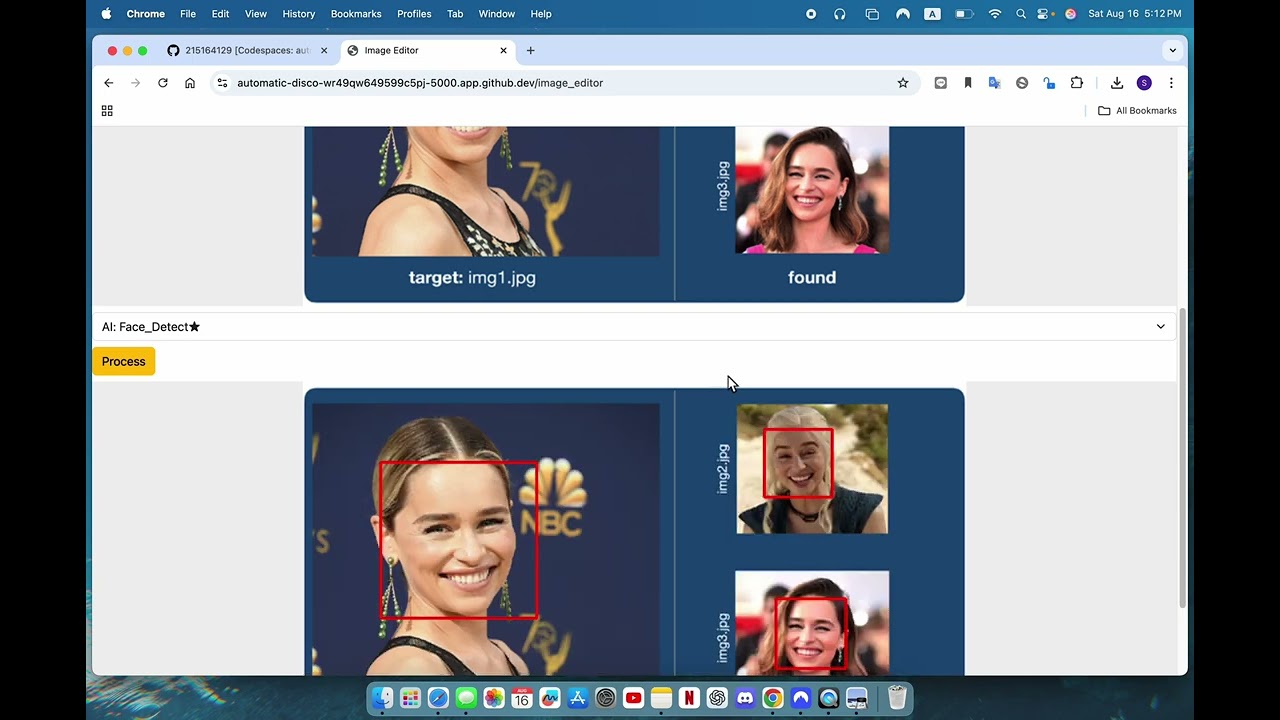The width and height of the screenshot is (1280, 720).
Task: Open Netflix from the Dock
Action: 689,698
